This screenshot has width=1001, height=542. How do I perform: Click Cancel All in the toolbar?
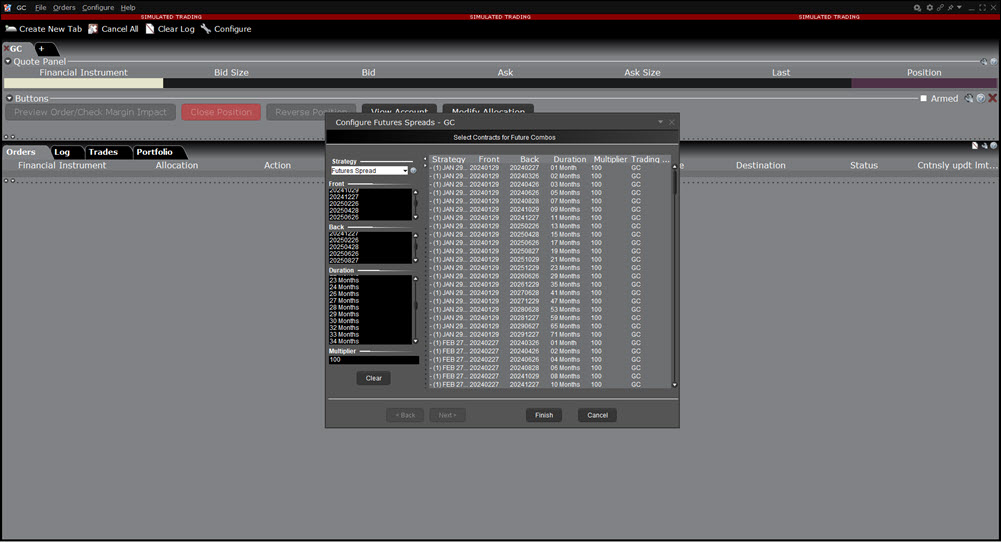point(113,29)
